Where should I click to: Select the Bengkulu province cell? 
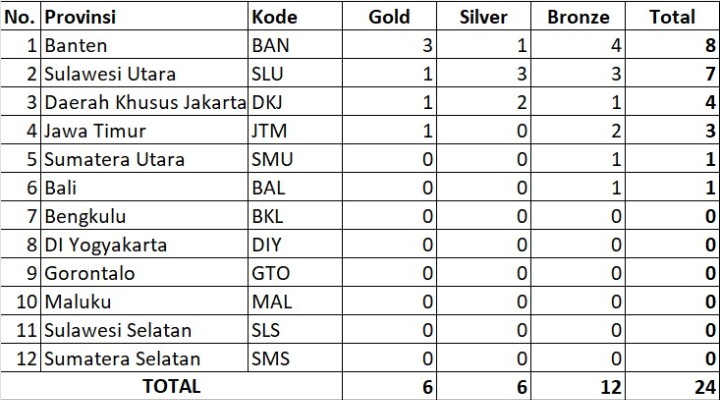tap(144, 216)
